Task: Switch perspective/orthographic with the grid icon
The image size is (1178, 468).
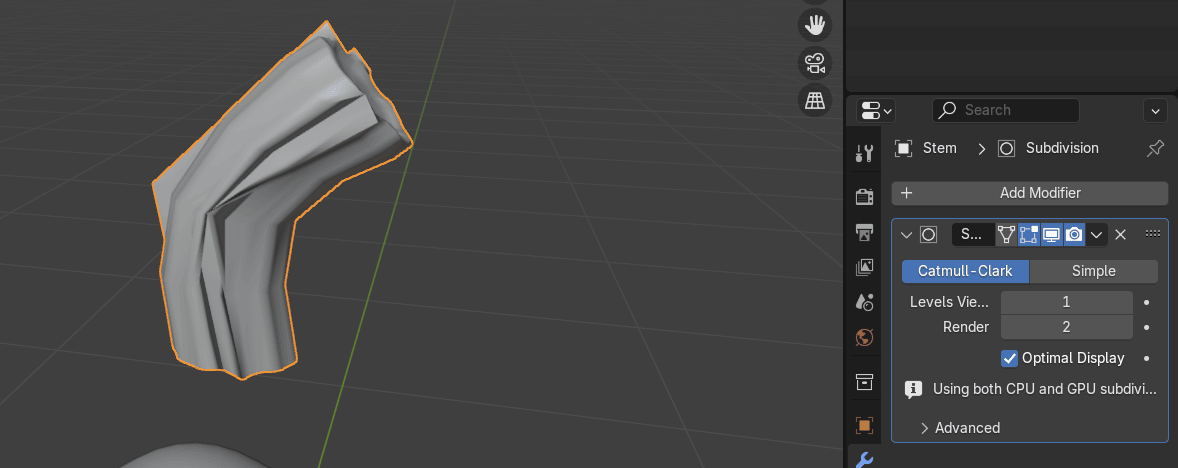Action: point(816,100)
